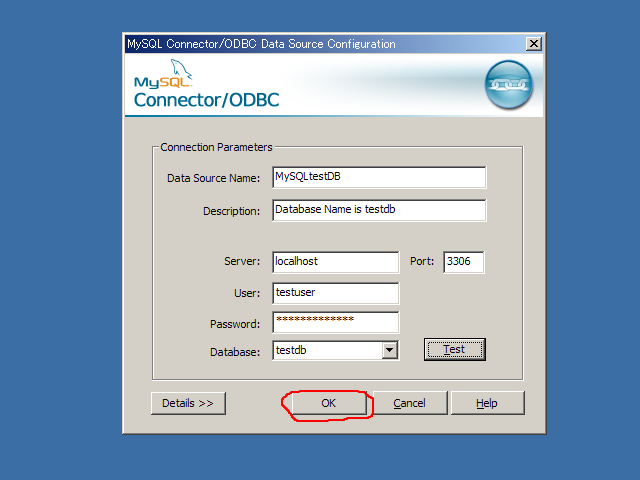Focus the User field with testuser
This screenshot has width=640, height=480.
(x=336, y=293)
